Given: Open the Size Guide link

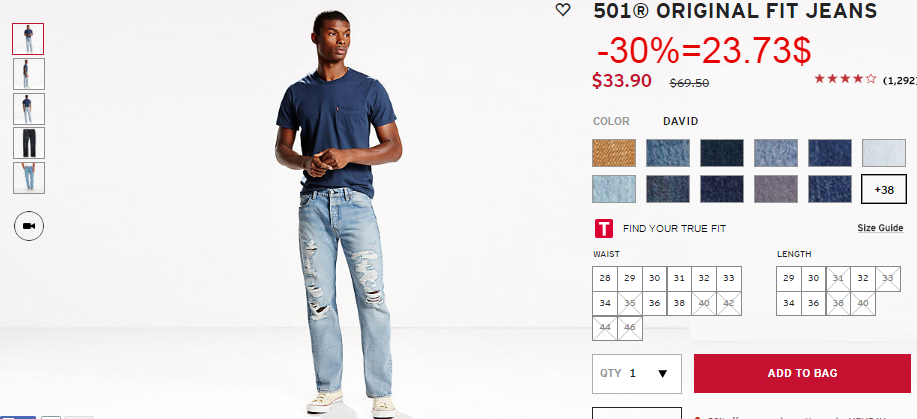Looking at the screenshot, I should click(880, 228).
